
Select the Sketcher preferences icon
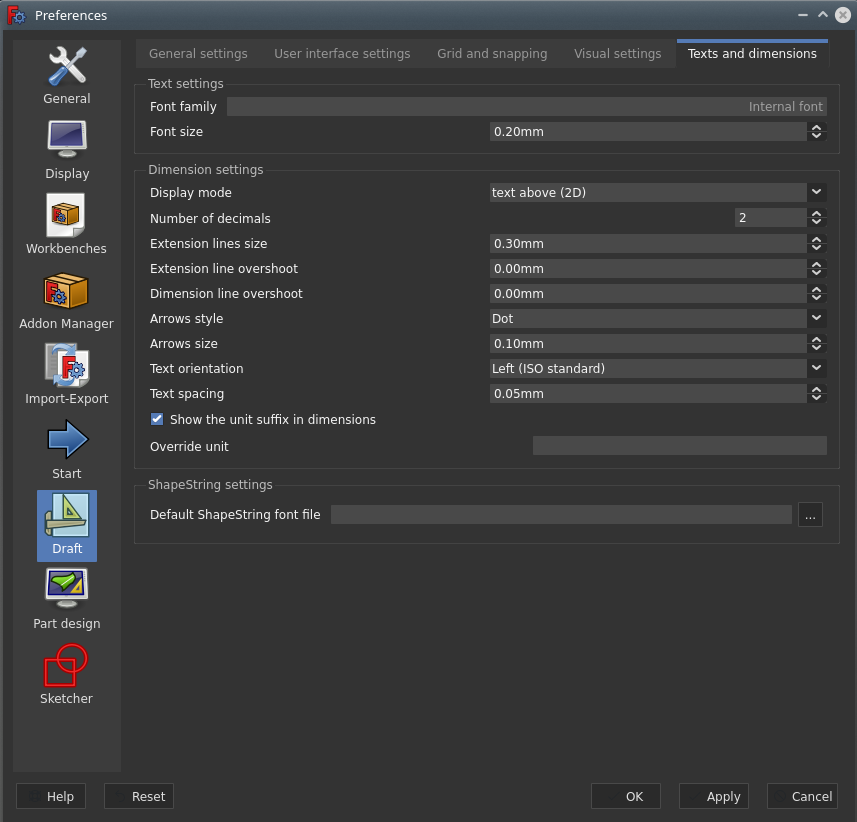pyautogui.click(x=67, y=674)
